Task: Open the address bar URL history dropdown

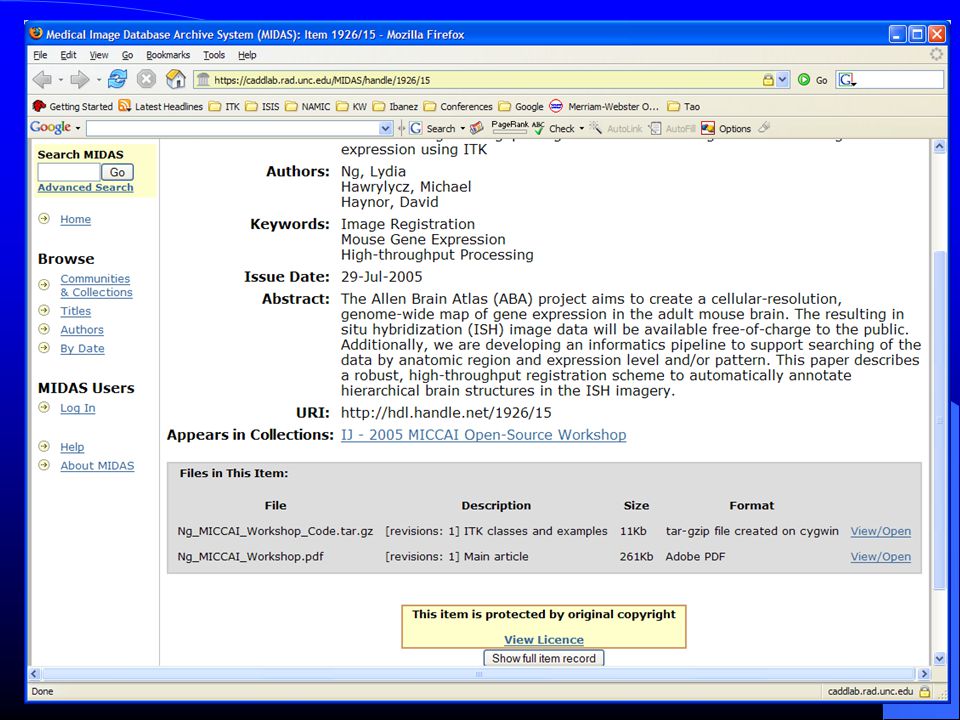Action: pos(782,80)
